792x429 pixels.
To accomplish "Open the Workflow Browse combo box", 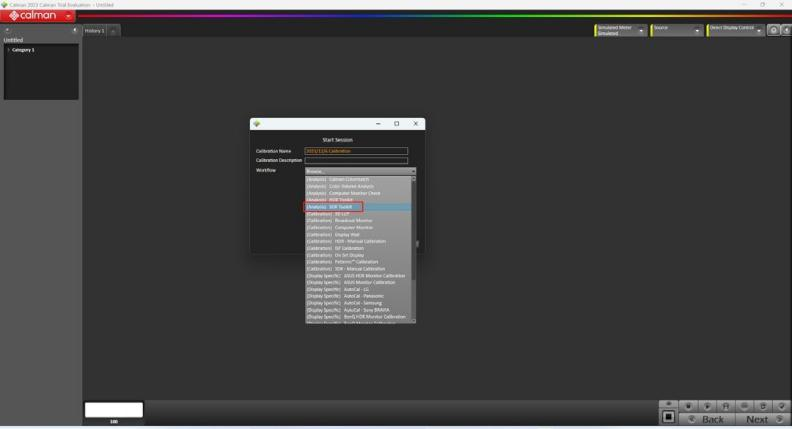I will point(360,171).
